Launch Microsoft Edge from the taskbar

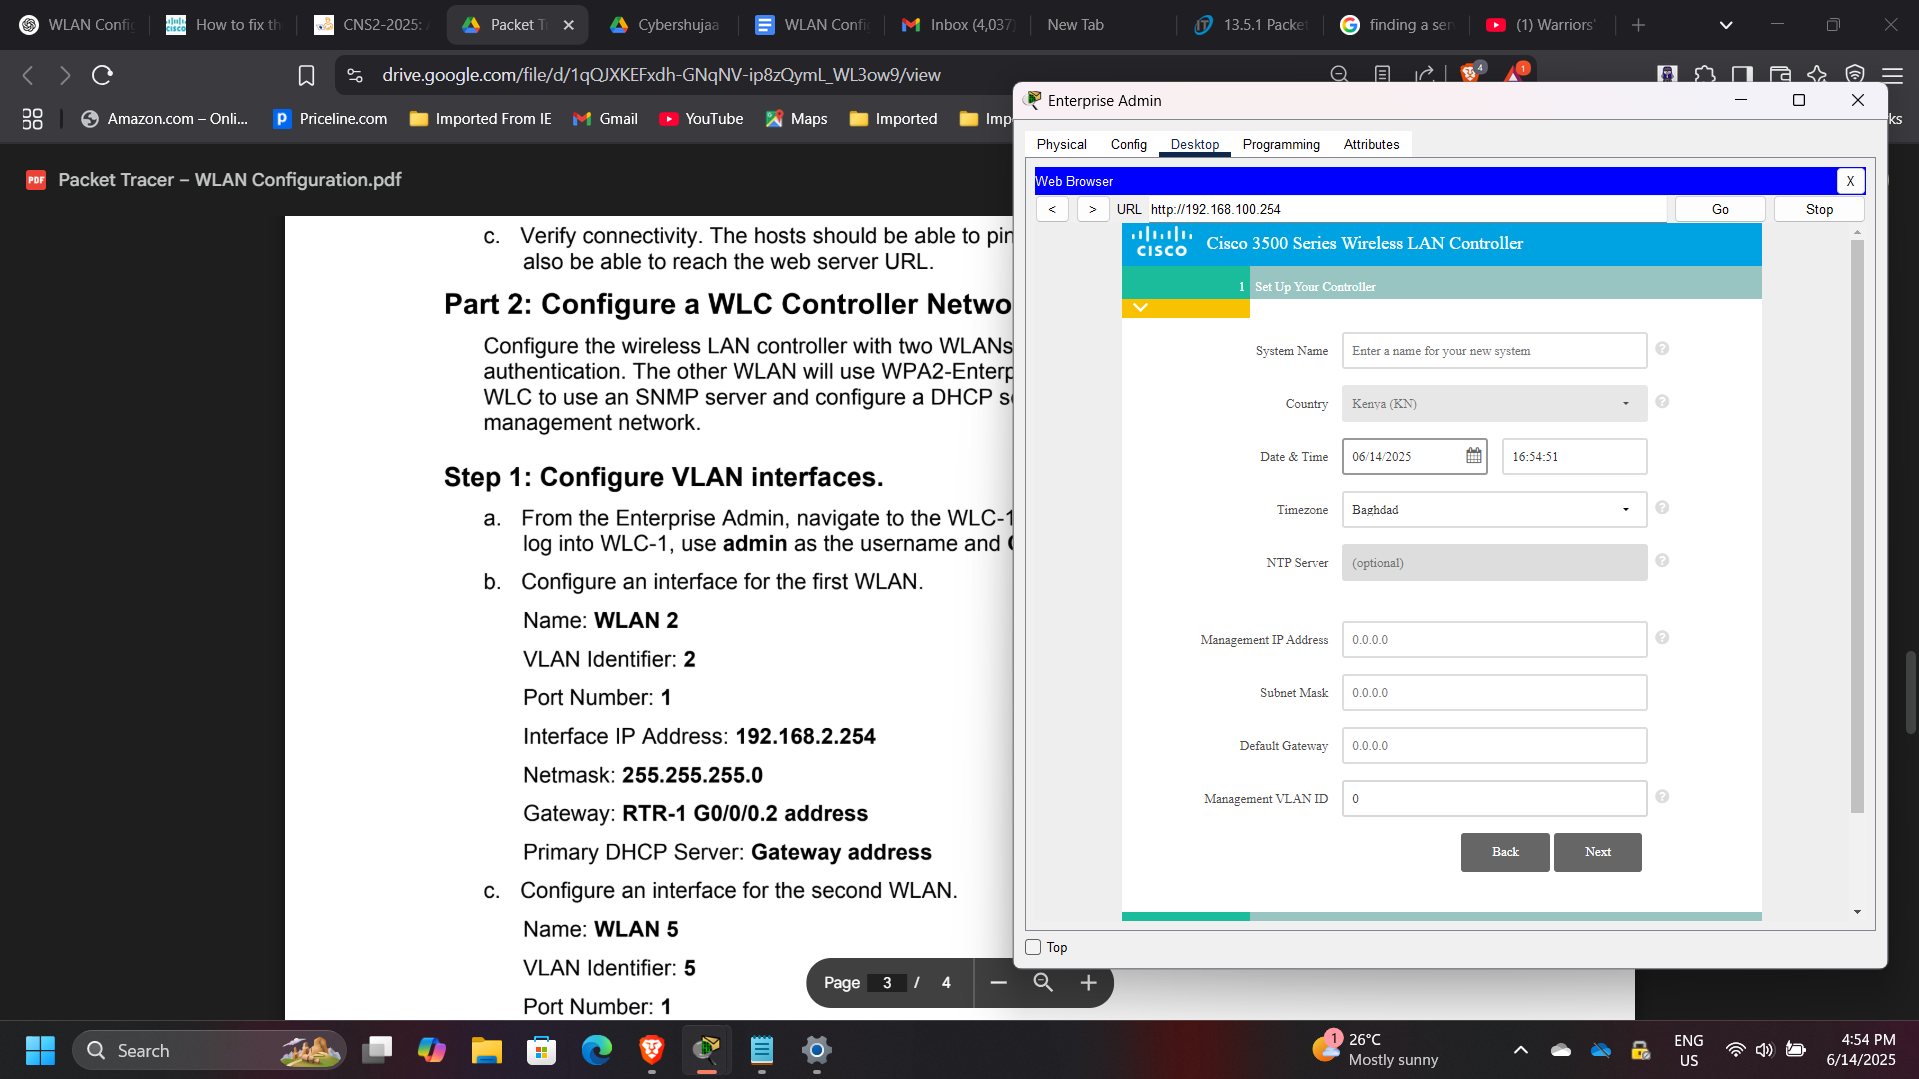596,1050
